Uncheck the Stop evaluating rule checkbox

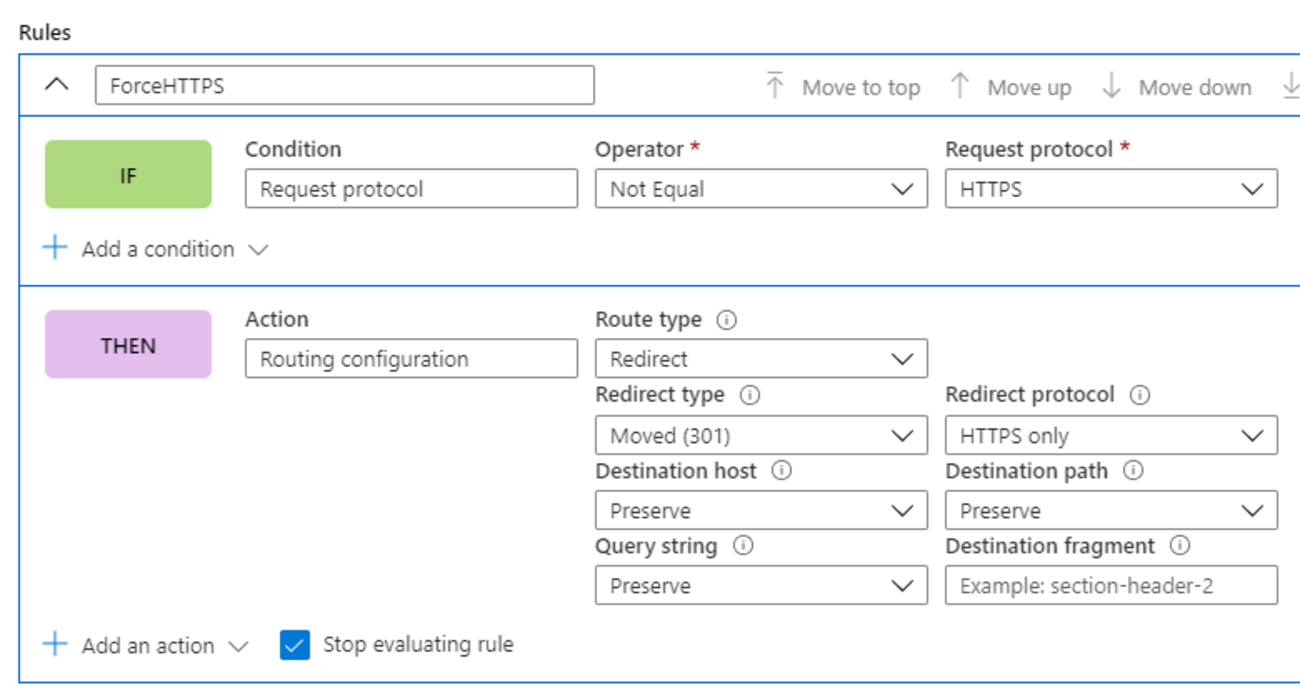click(x=296, y=645)
